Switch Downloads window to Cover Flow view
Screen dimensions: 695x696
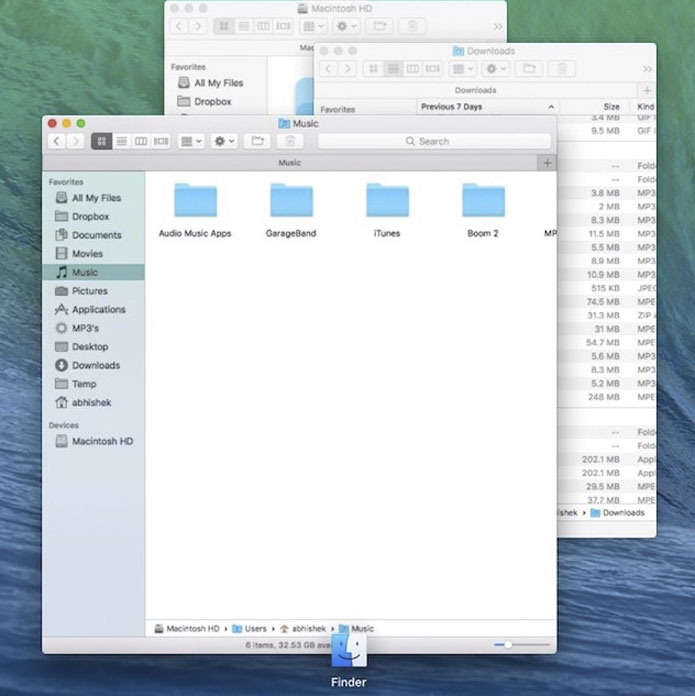pos(432,69)
